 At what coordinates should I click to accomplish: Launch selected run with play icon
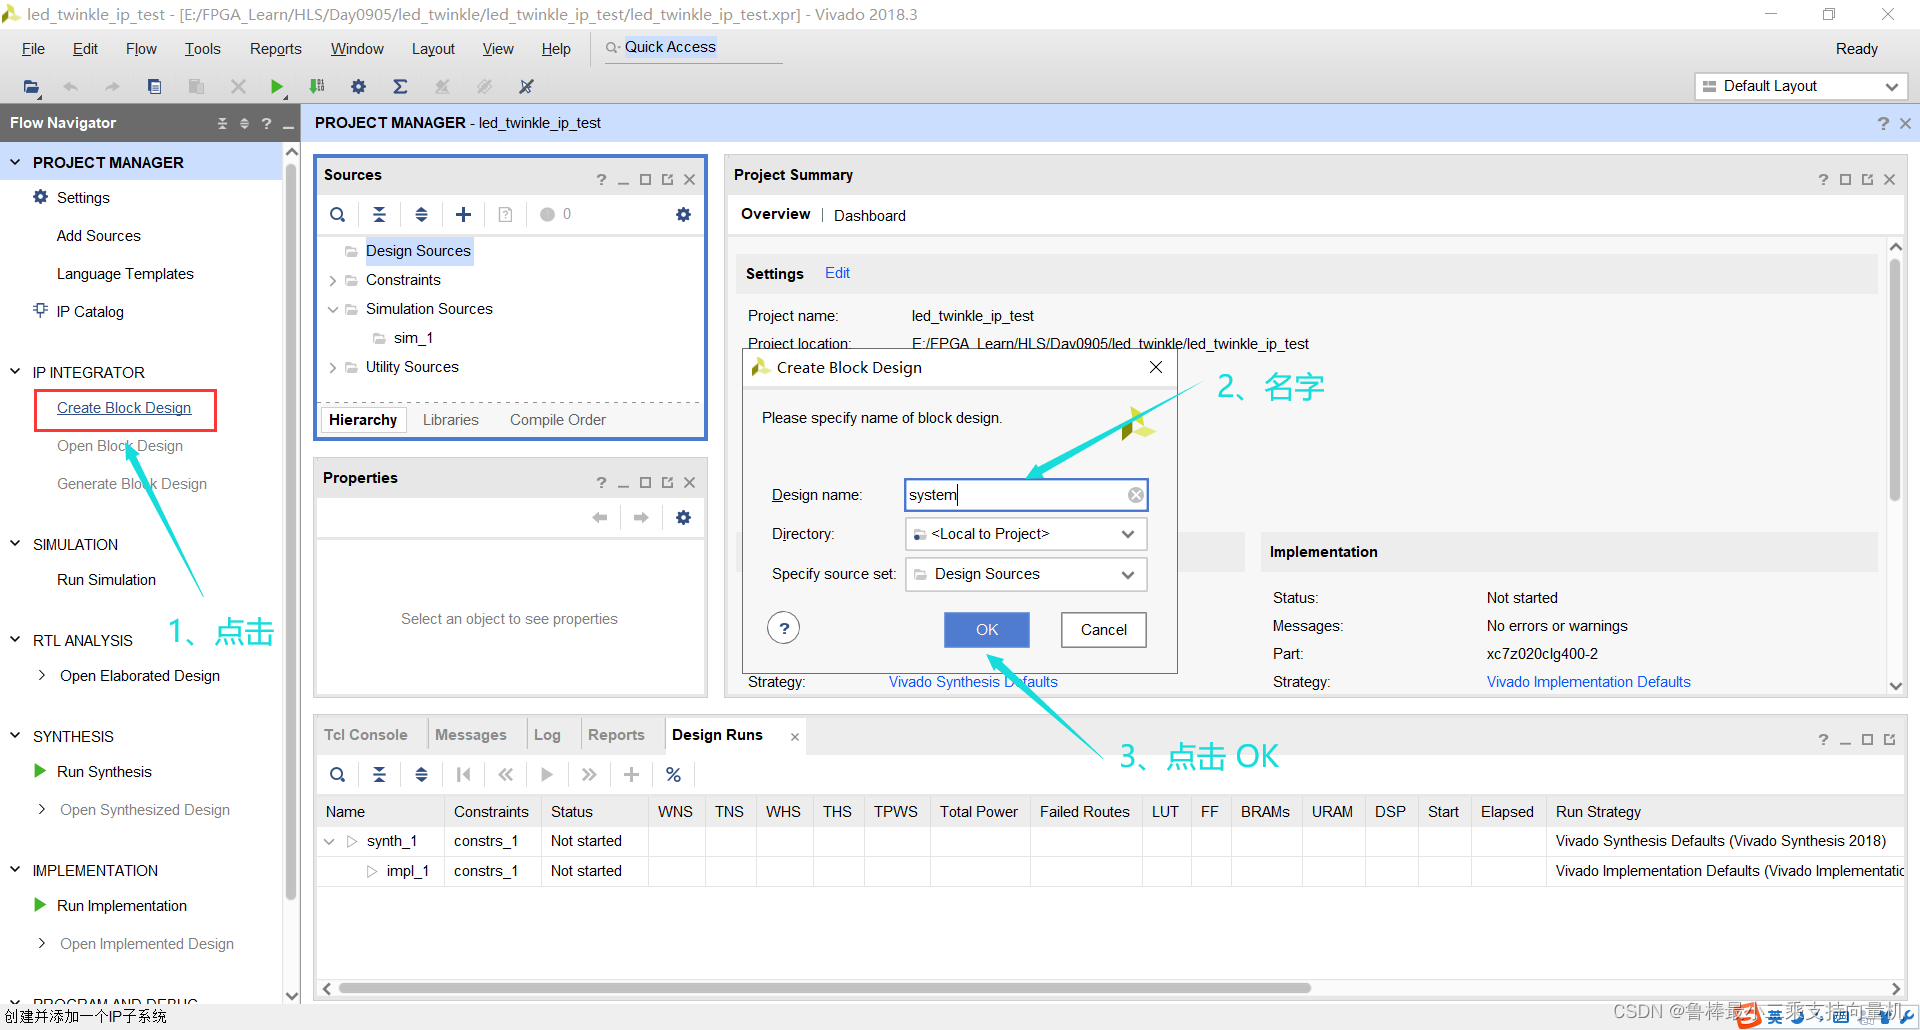547,774
